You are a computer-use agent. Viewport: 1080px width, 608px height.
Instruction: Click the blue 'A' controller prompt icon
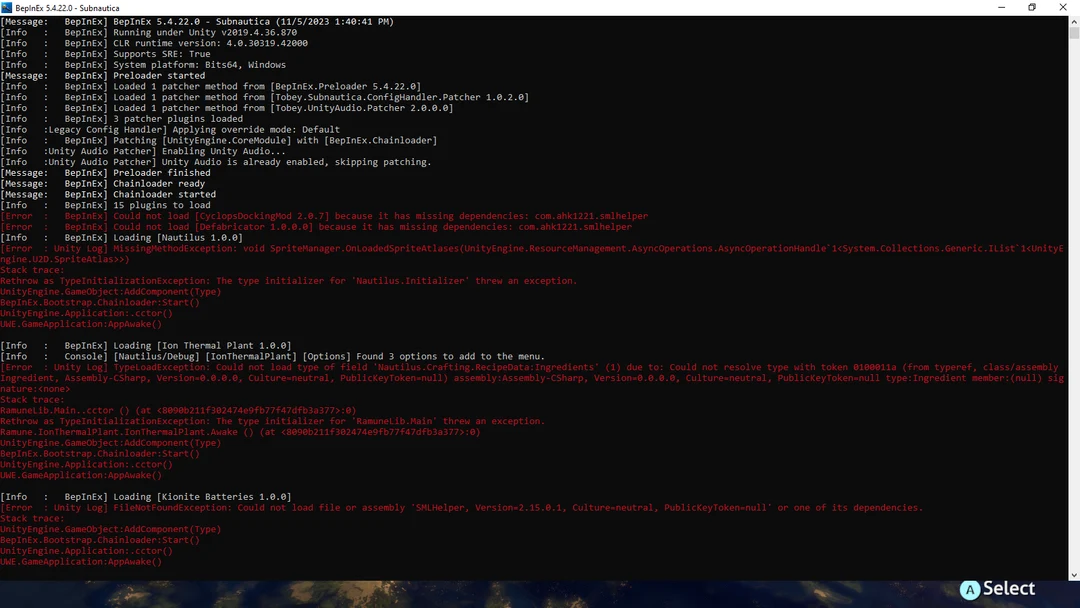(x=970, y=589)
